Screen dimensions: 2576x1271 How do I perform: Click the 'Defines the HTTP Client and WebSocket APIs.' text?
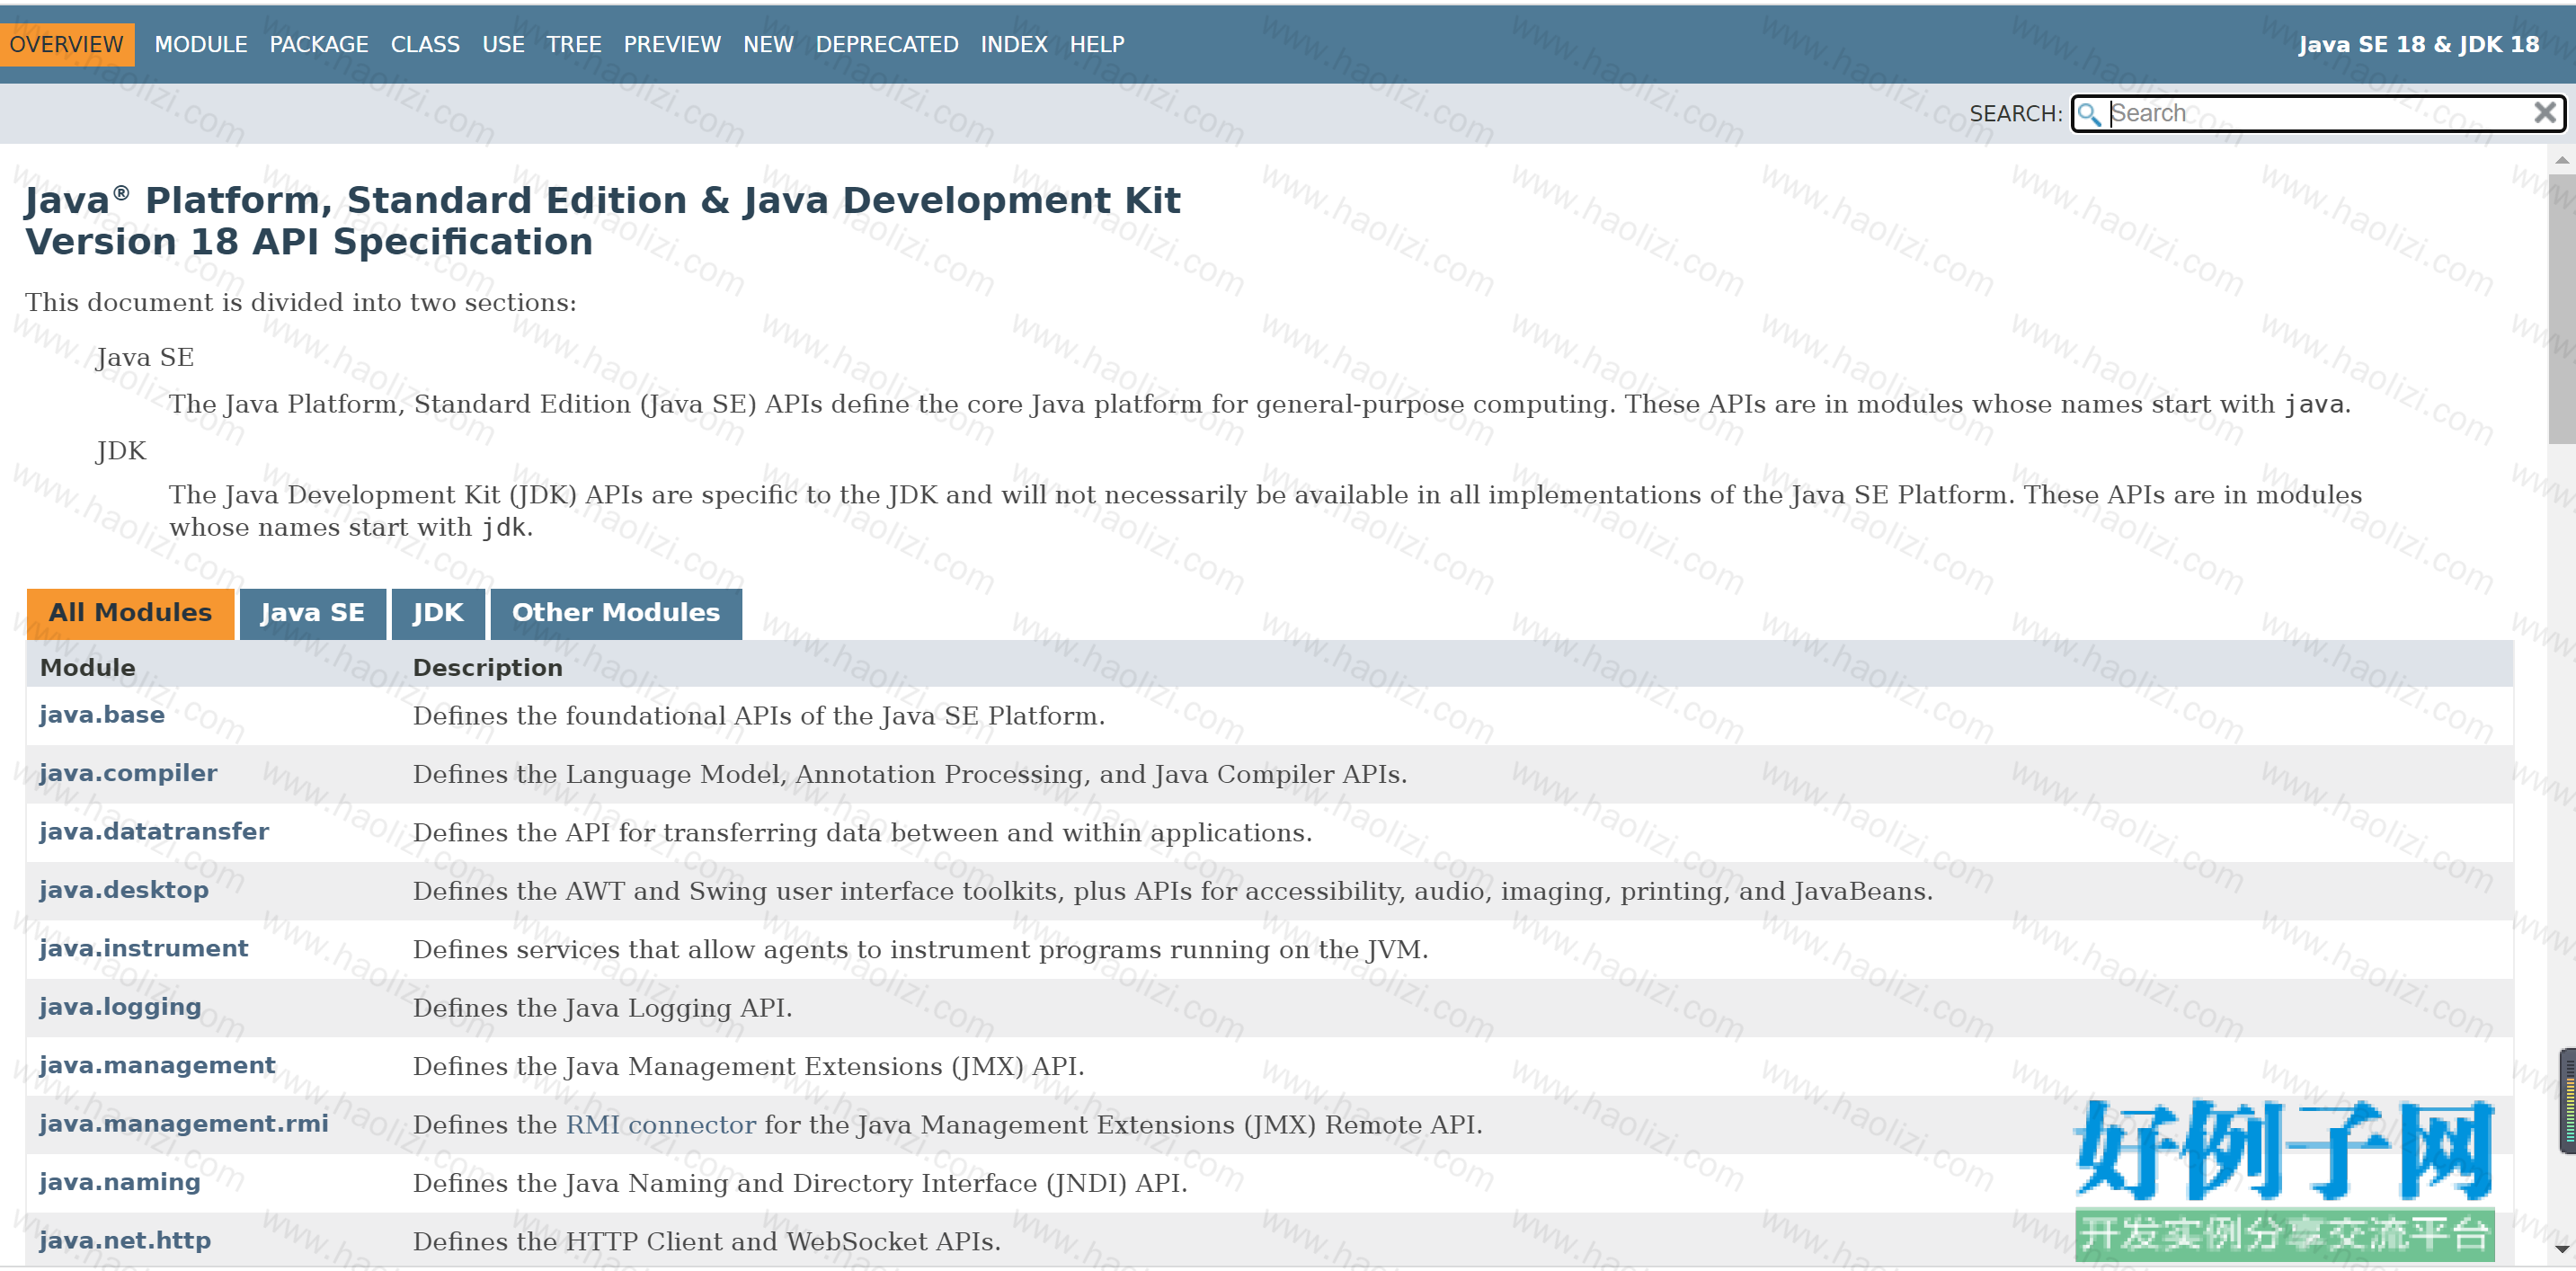(x=707, y=1242)
